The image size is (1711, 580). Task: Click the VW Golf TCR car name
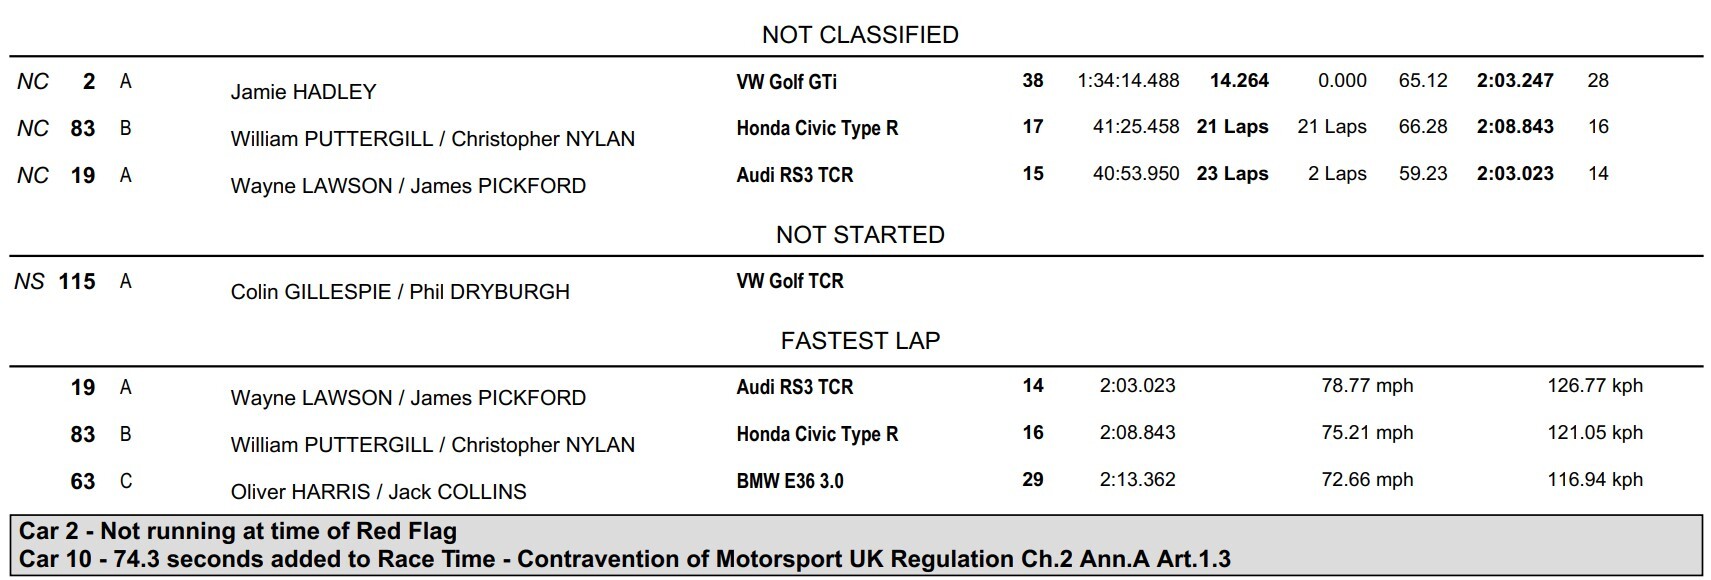point(790,282)
